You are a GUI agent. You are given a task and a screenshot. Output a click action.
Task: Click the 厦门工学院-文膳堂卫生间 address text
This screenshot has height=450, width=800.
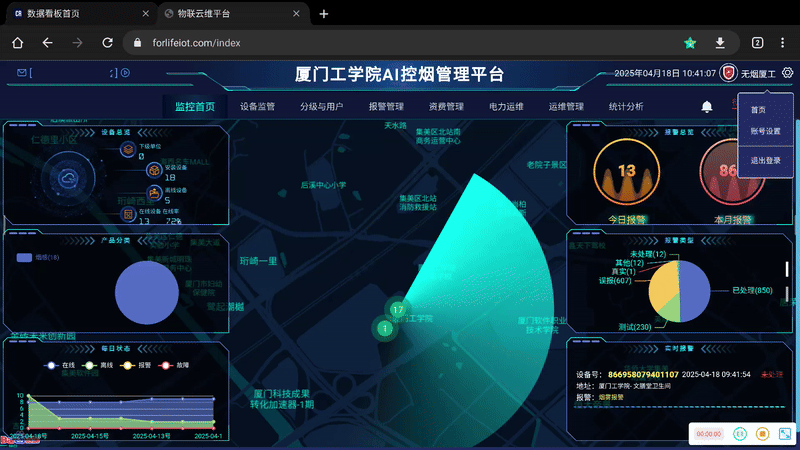[x=634, y=386]
